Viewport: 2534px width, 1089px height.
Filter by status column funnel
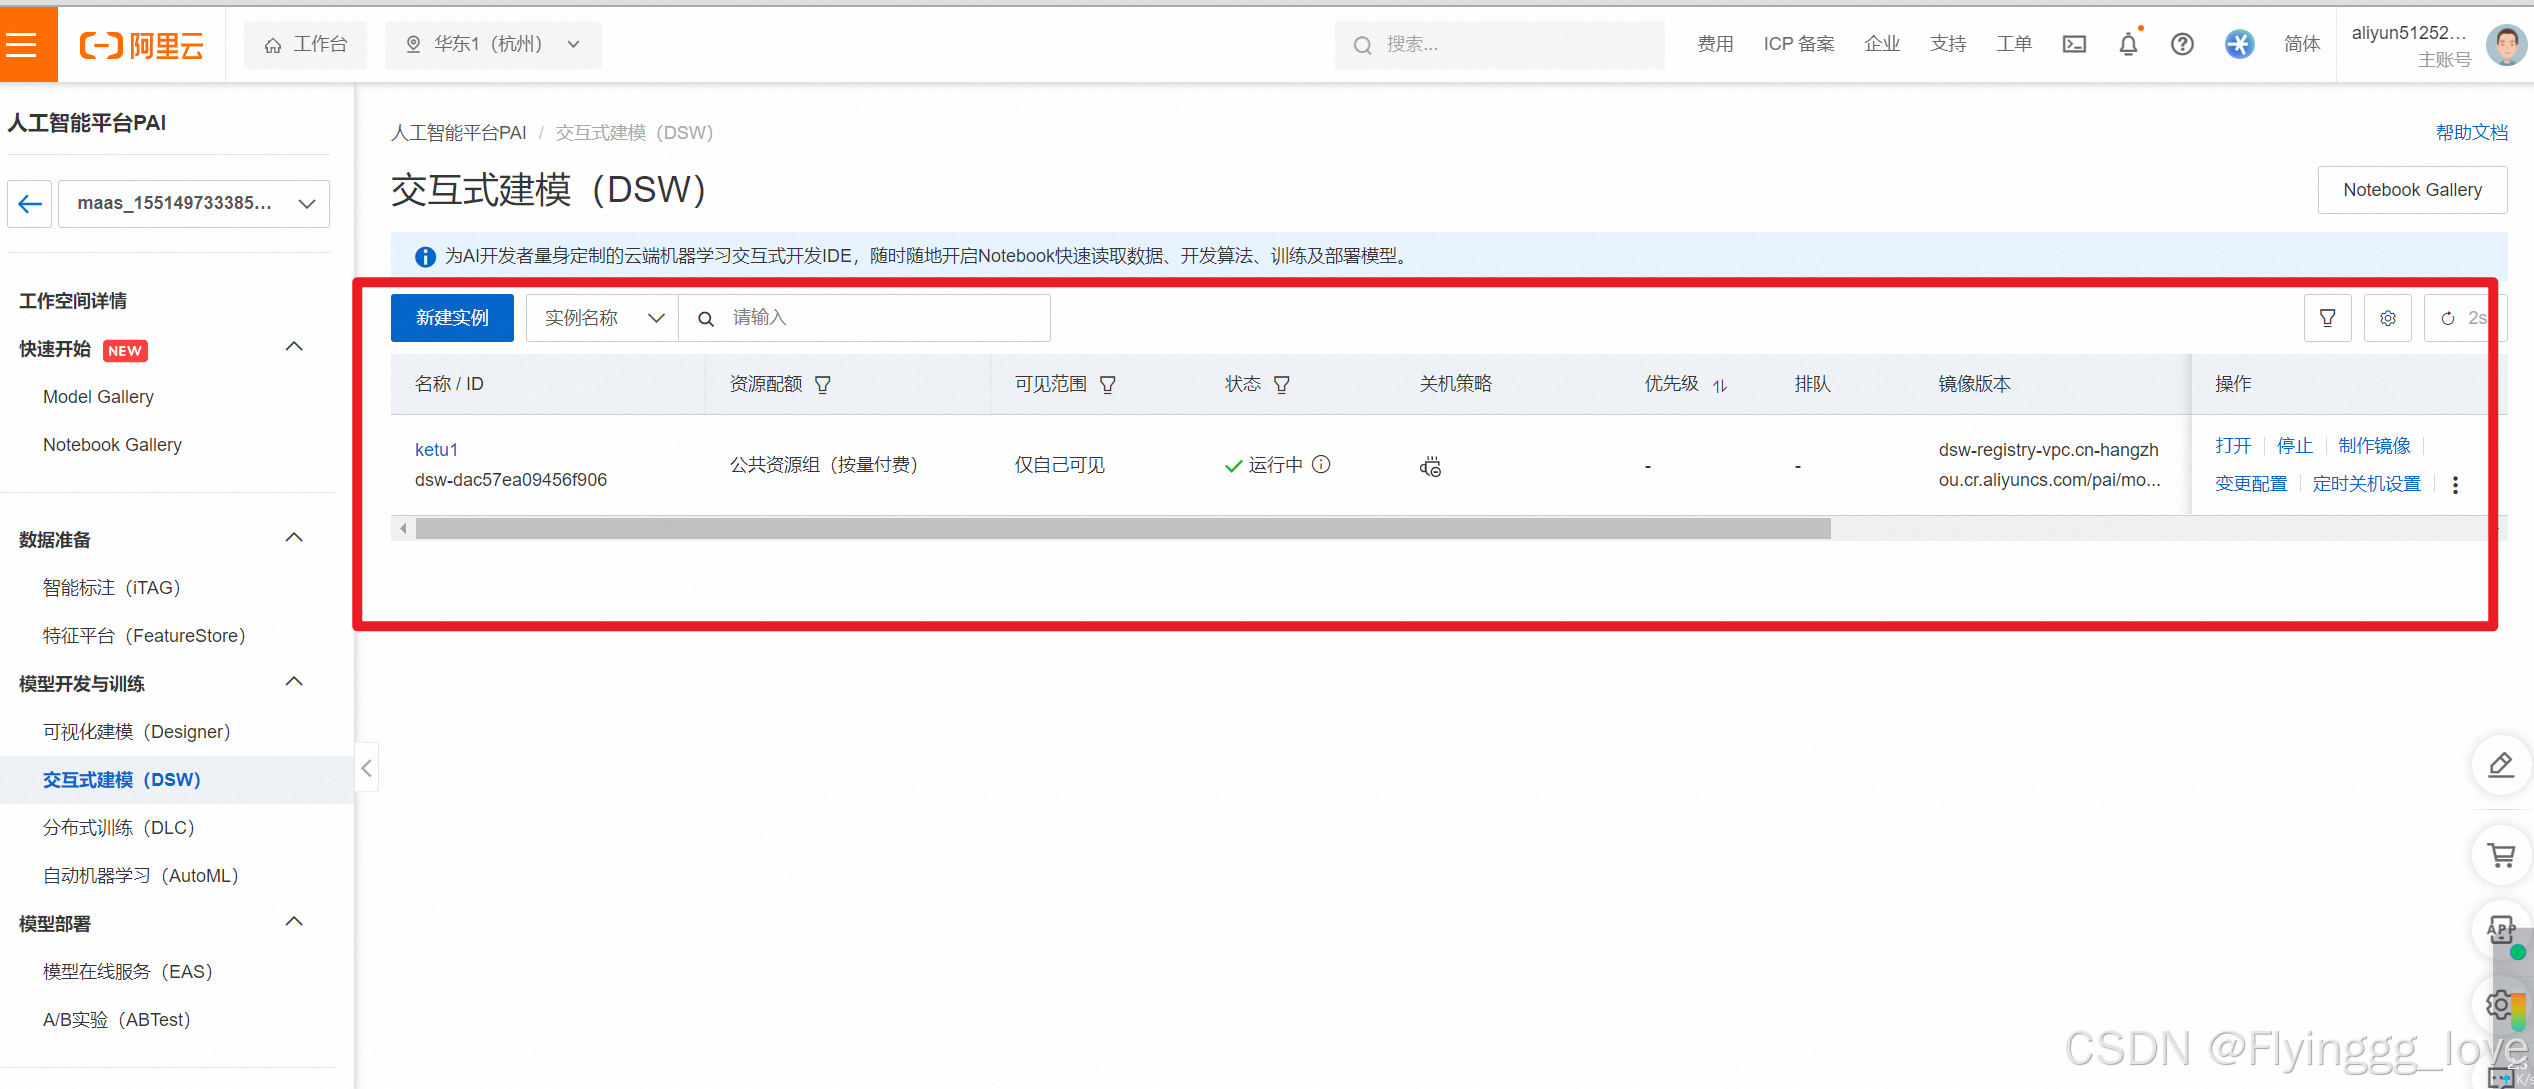1281,385
